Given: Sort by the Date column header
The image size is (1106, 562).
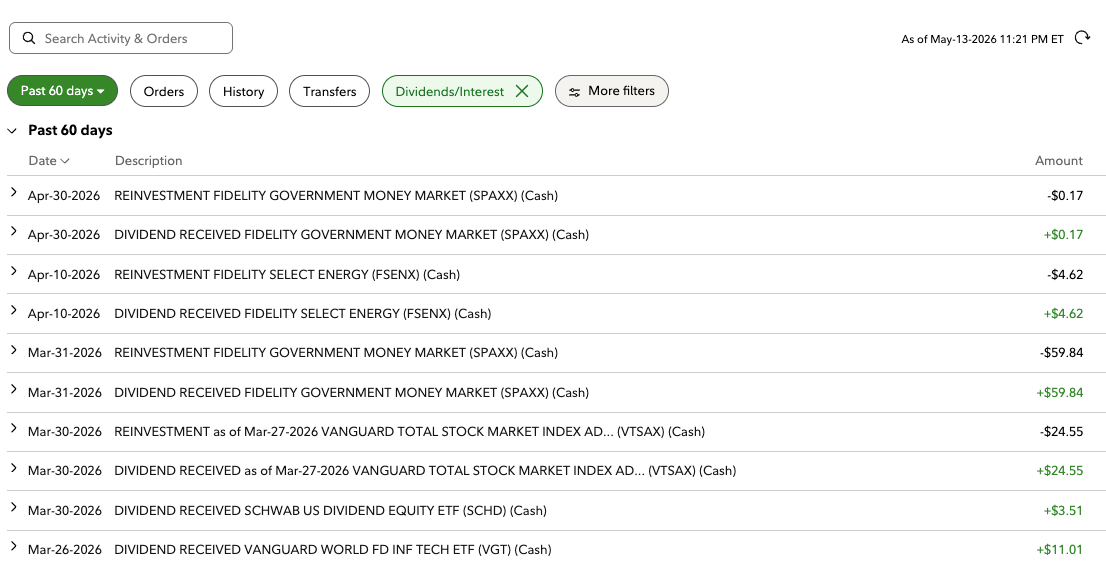Looking at the screenshot, I should click(x=49, y=161).
